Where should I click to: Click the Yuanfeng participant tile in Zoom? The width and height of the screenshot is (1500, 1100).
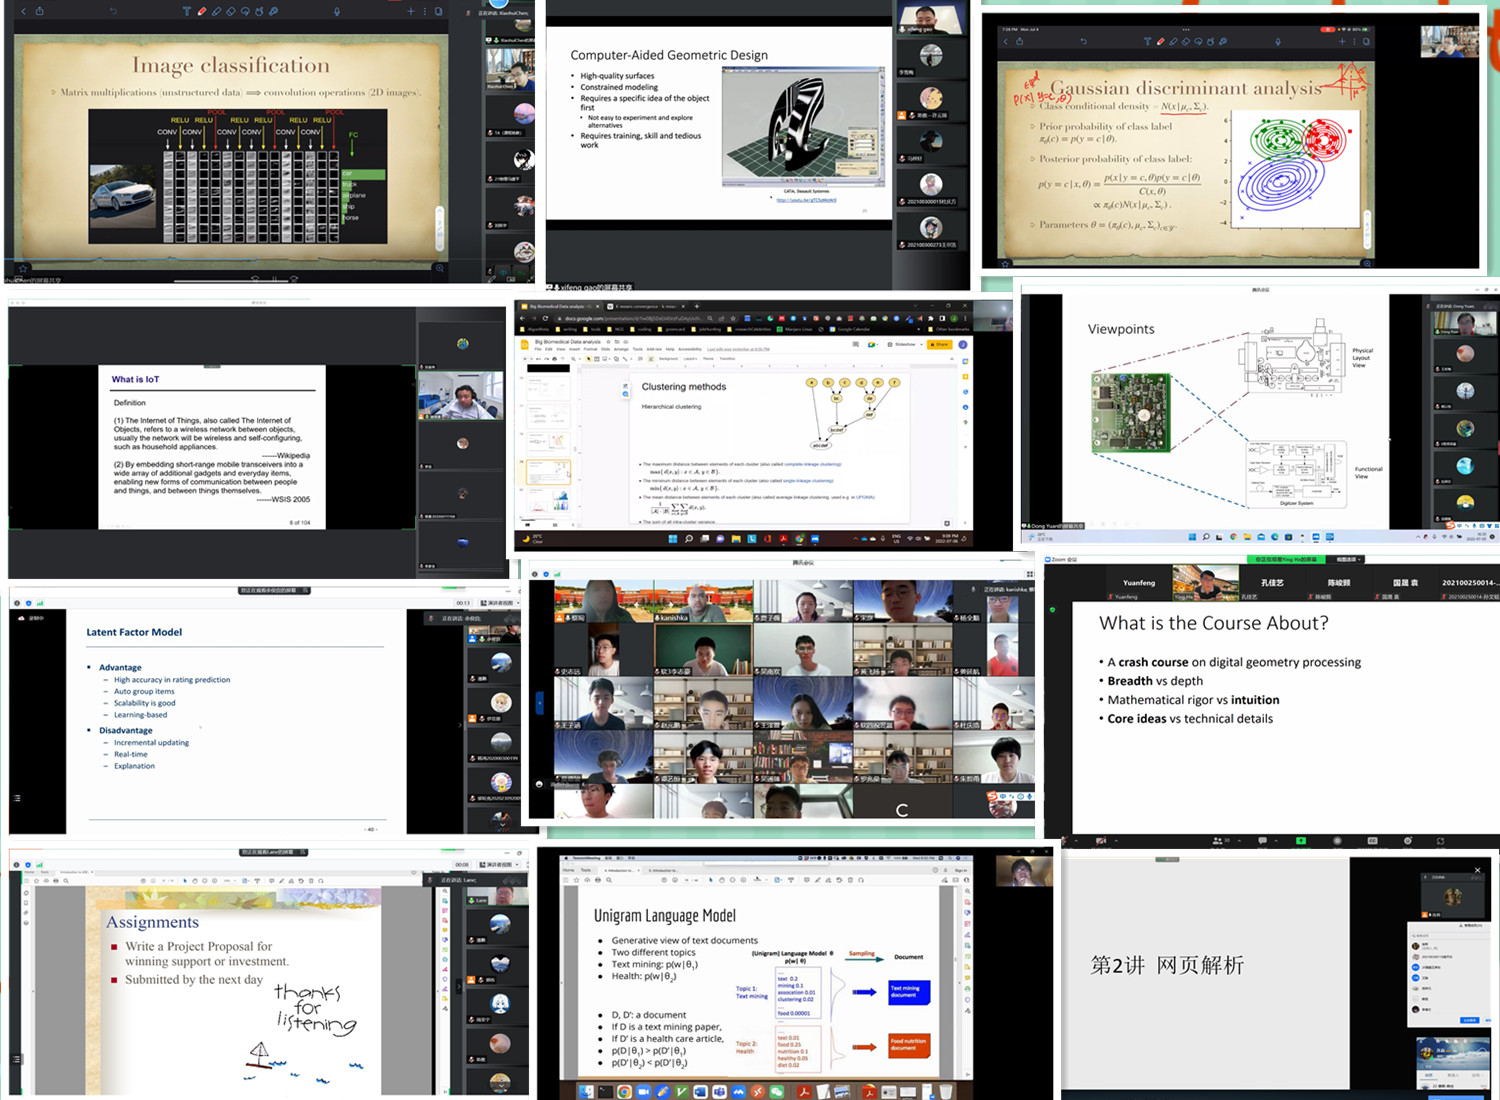[1138, 583]
